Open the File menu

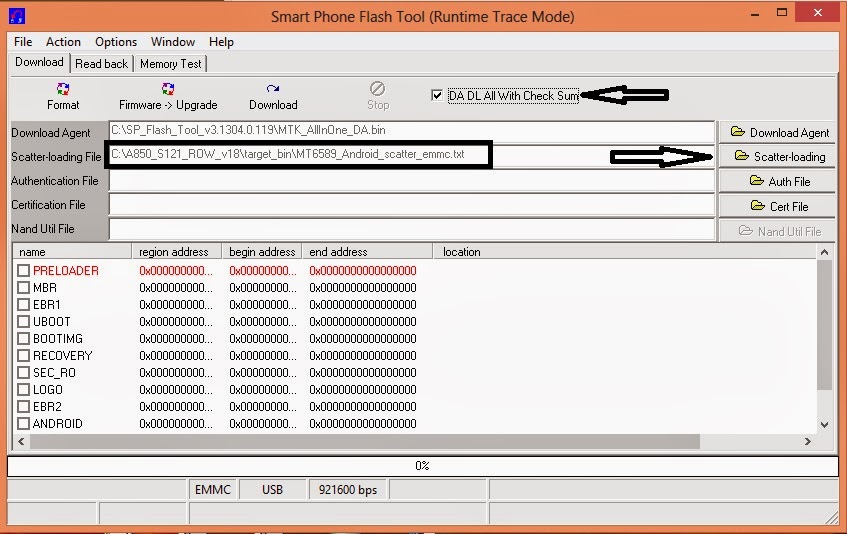[x=23, y=42]
